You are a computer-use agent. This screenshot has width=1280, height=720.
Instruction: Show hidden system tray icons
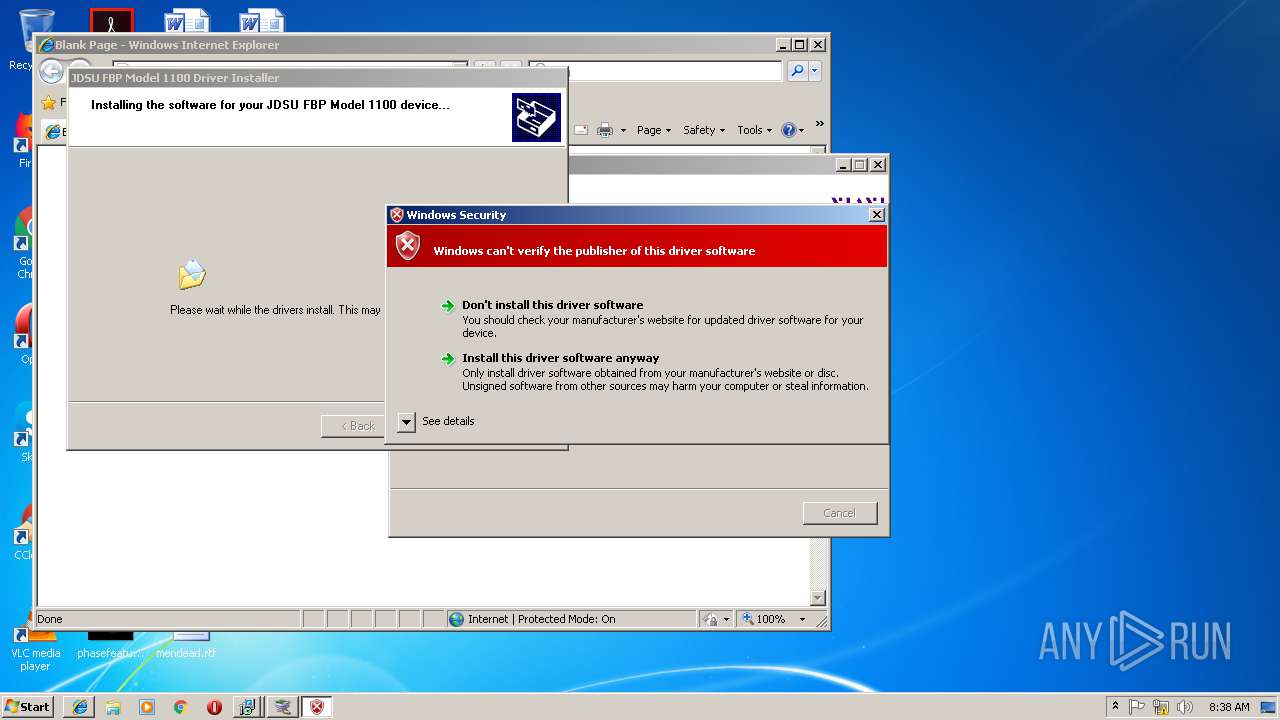pos(1115,706)
